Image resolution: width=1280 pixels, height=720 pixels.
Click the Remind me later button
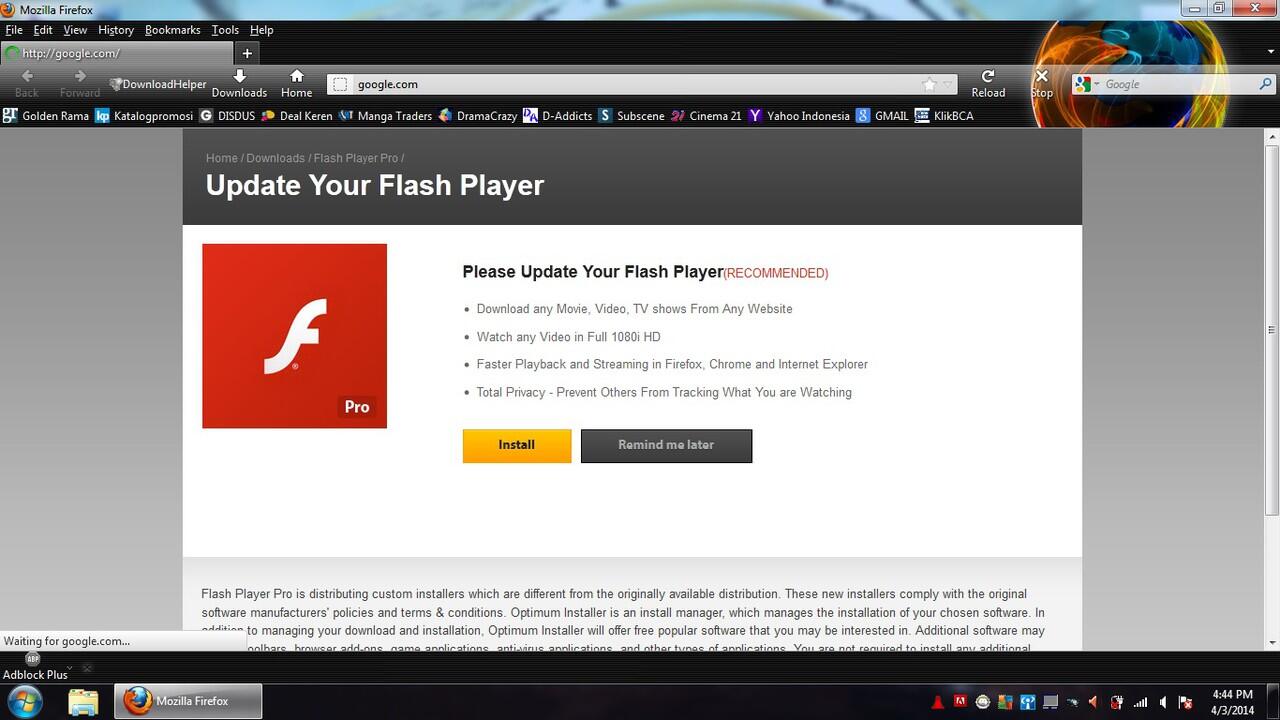tap(666, 445)
